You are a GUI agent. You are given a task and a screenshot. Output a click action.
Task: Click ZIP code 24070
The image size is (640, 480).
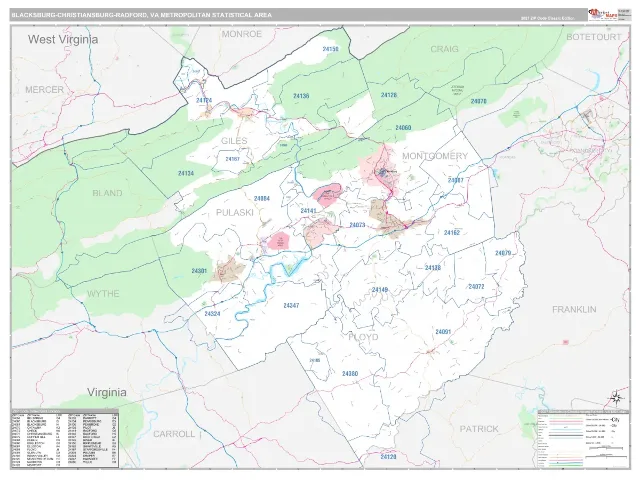click(x=478, y=101)
